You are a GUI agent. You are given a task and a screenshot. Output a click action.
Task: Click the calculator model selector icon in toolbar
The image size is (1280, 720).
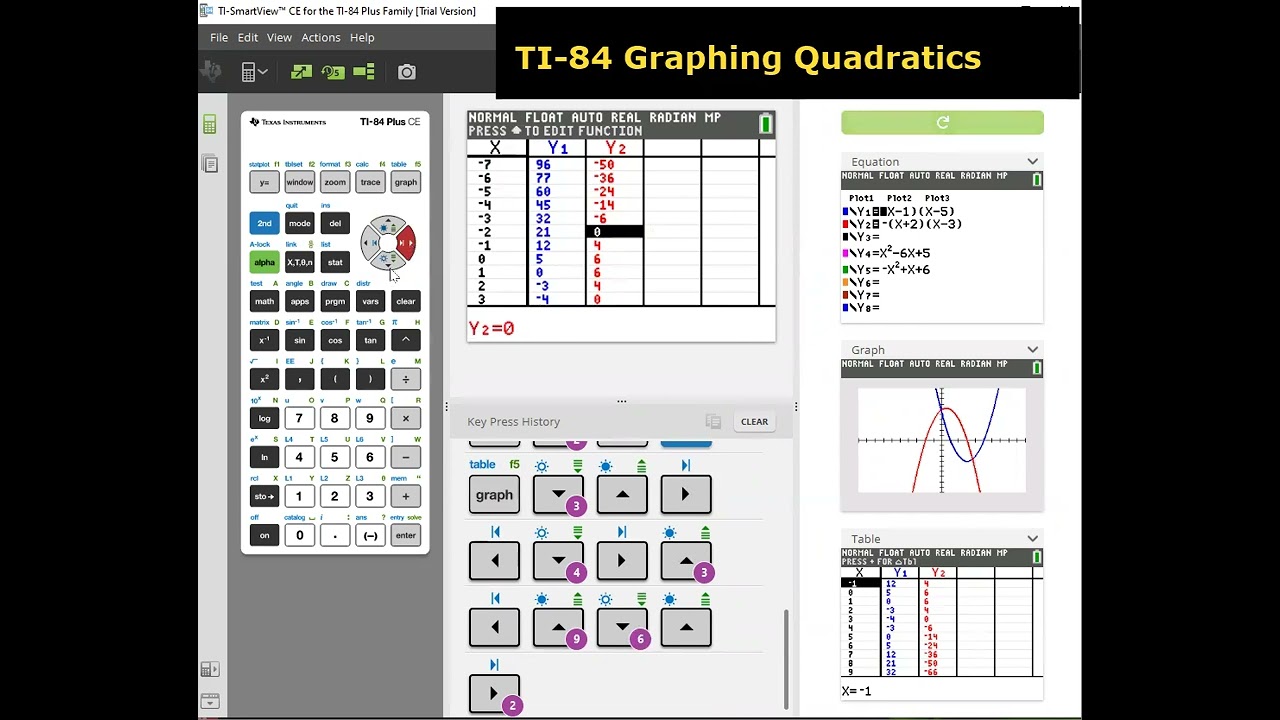point(254,72)
